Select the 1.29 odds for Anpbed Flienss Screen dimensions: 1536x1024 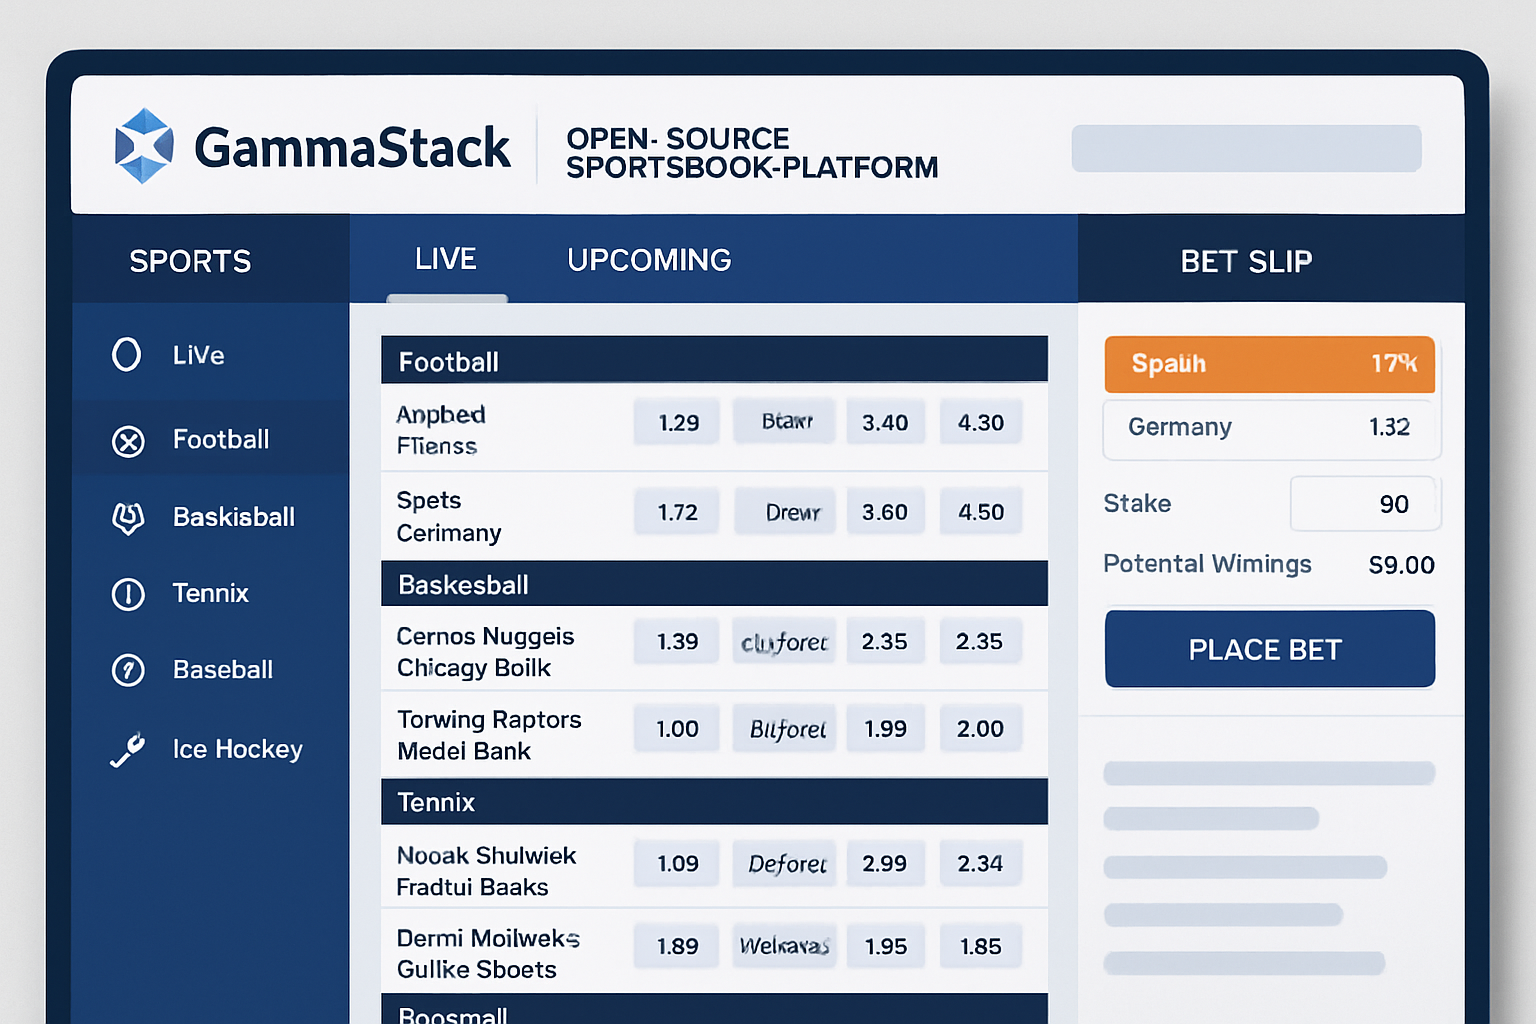(678, 423)
